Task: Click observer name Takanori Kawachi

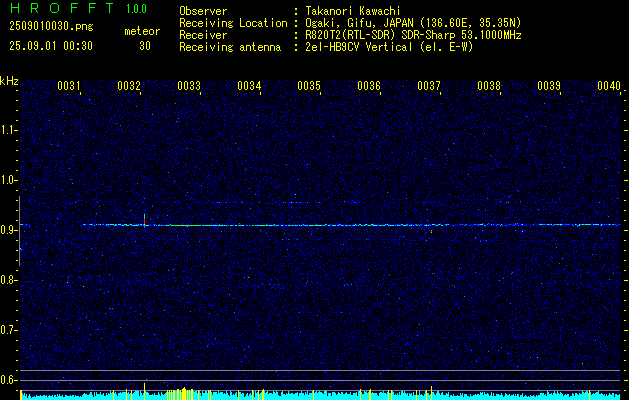Action: point(353,11)
